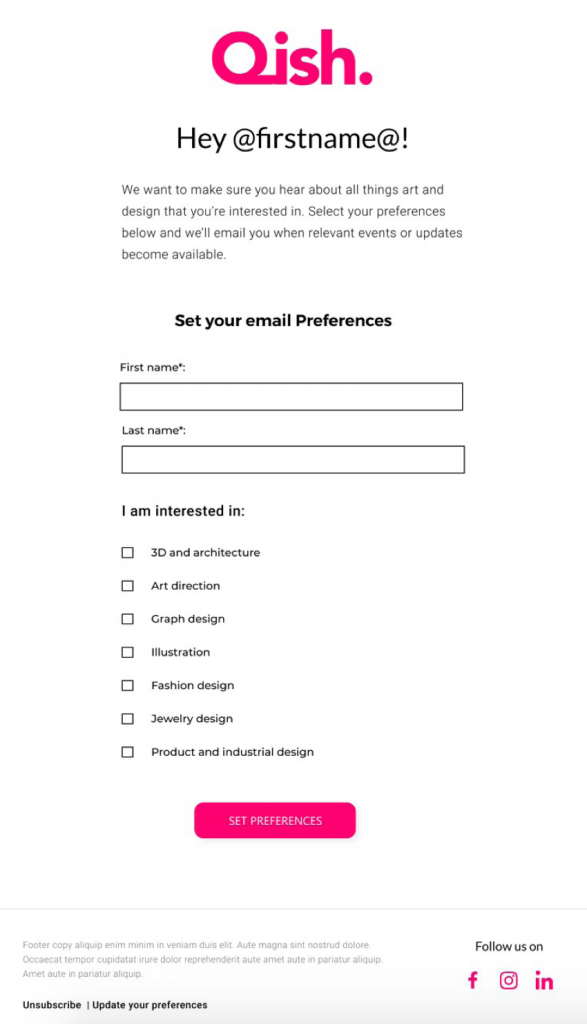
Task: Click the Hey @firstname@! heading
Action: pos(293,138)
